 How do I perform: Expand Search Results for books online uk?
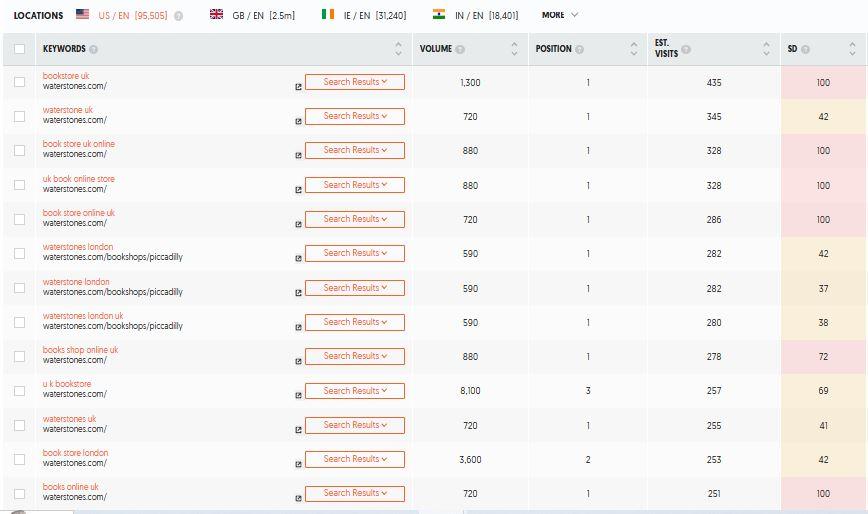pyautogui.click(x=355, y=494)
